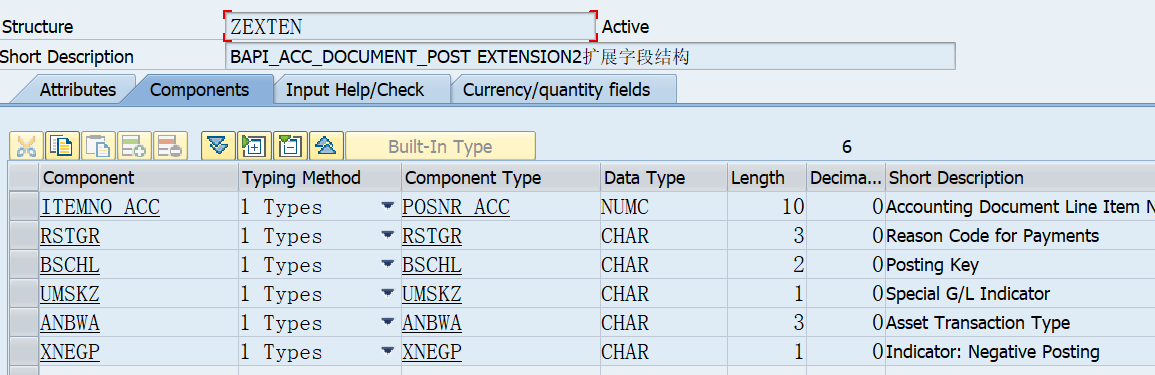The width and height of the screenshot is (1155, 375).
Task: Open component type UMSKZ link
Action: tap(432, 293)
